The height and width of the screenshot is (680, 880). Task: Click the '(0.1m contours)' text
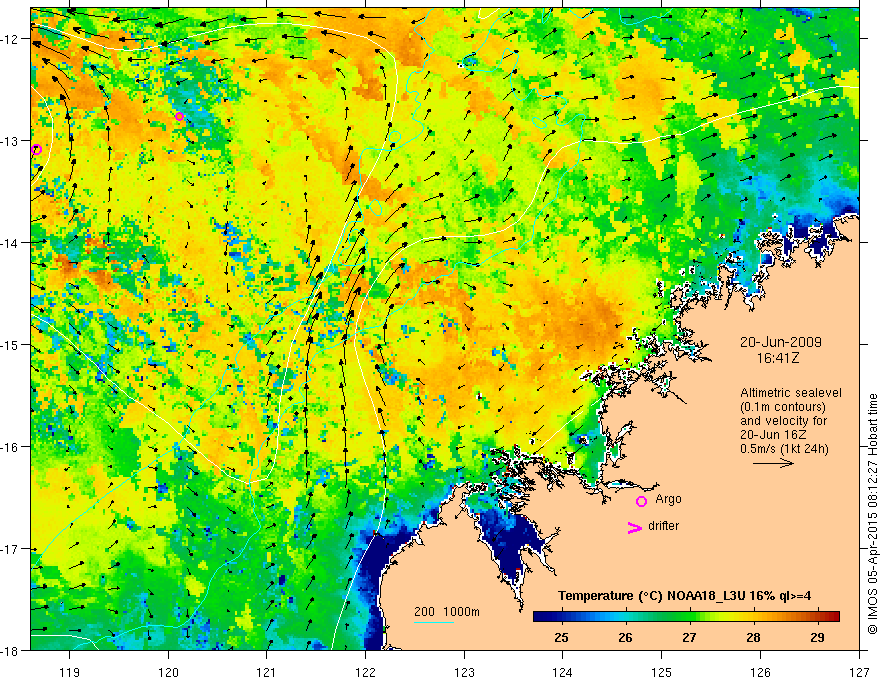coord(783,407)
